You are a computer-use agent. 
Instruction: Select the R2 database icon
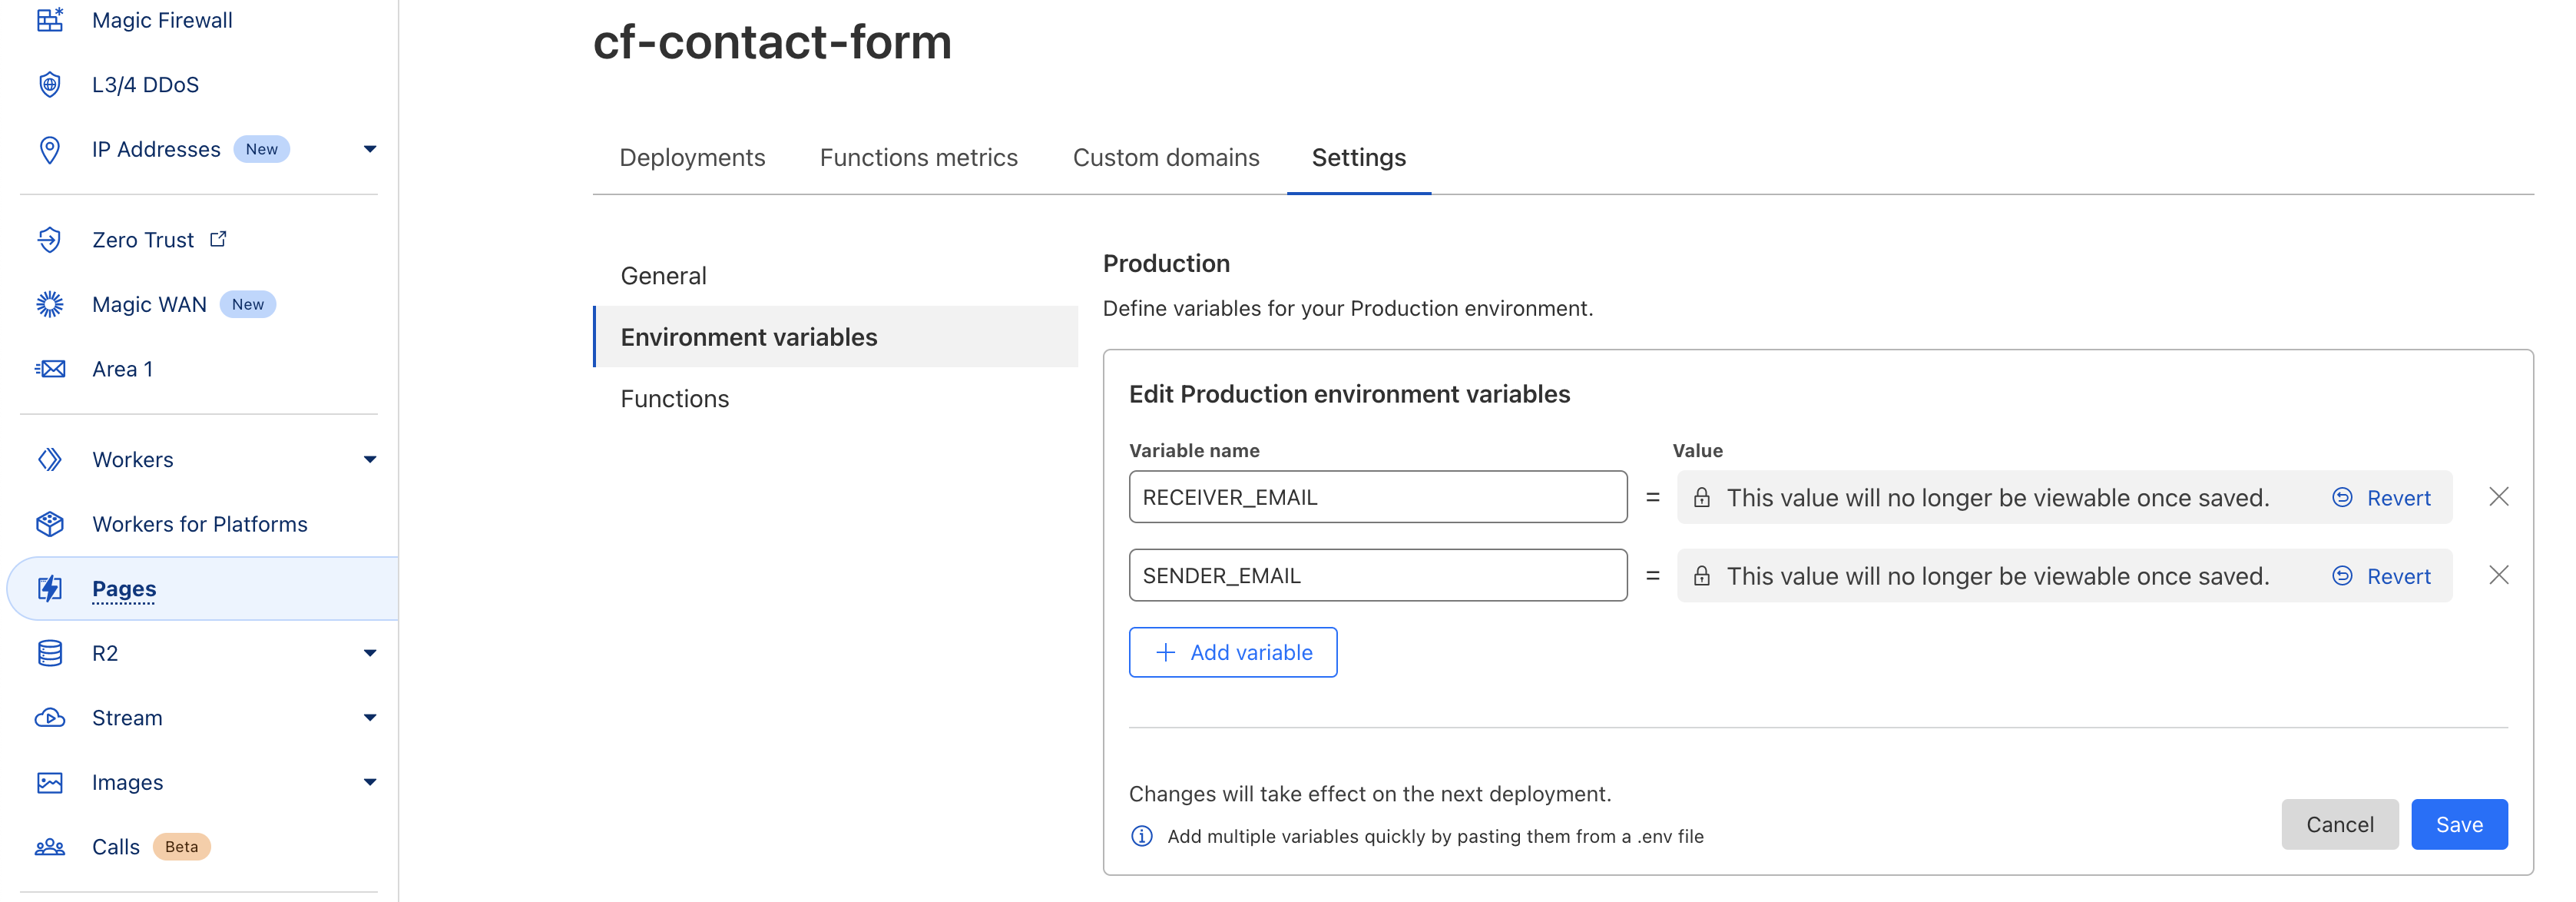point(49,652)
